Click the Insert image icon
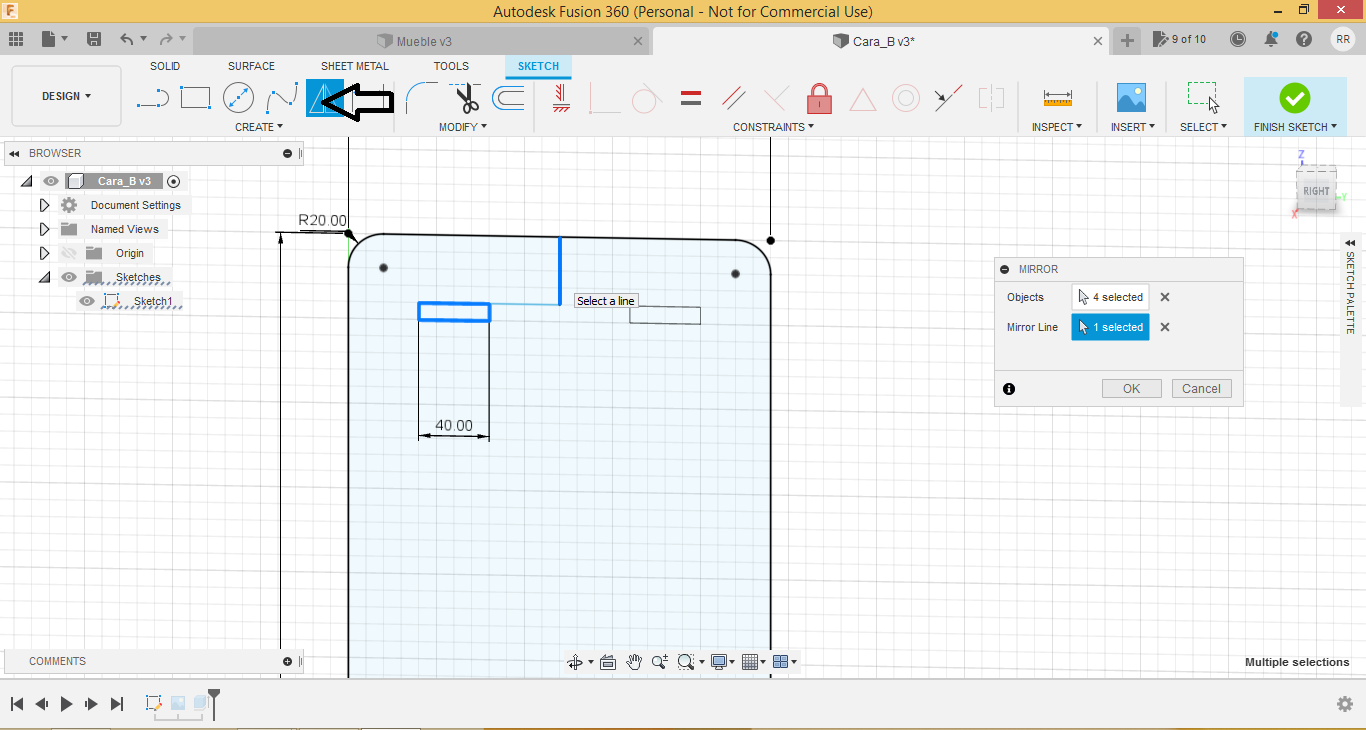Image resolution: width=1366 pixels, height=730 pixels. 1131,98
